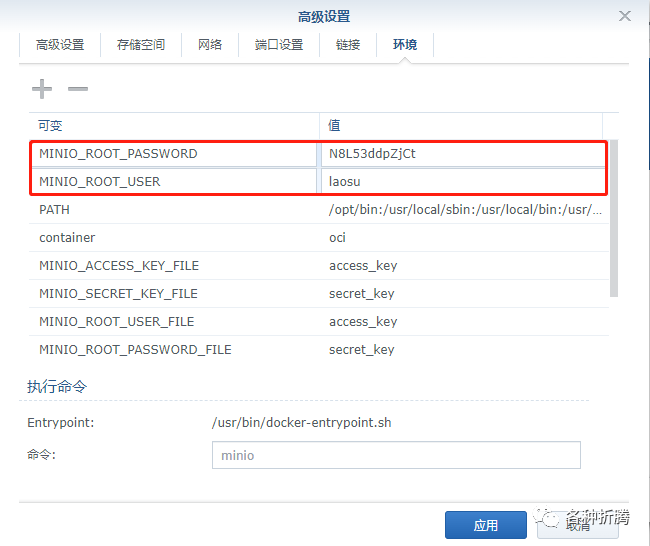
Task: Go to the 端口设置 tab
Action: coord(279,45)
